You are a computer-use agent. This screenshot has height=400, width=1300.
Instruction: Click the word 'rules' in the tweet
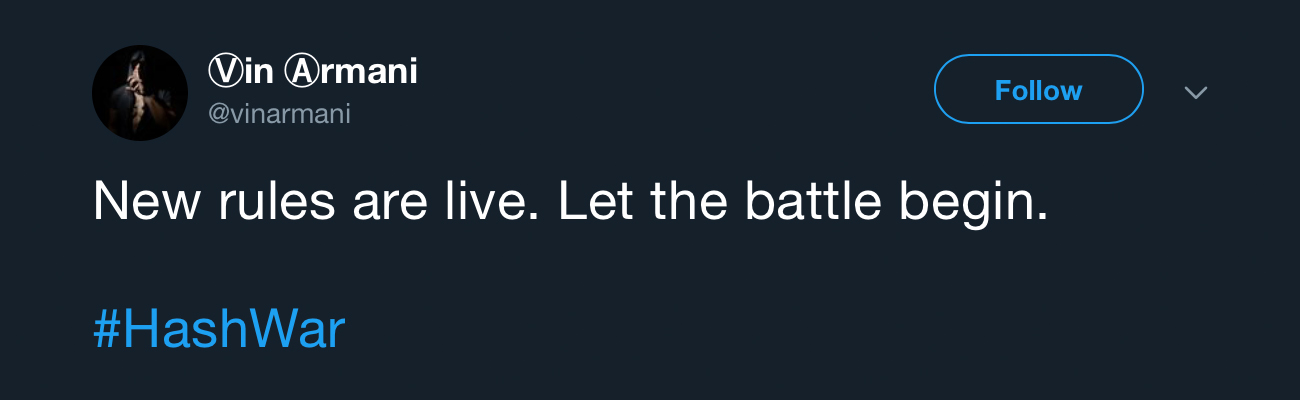coord(277,202)
